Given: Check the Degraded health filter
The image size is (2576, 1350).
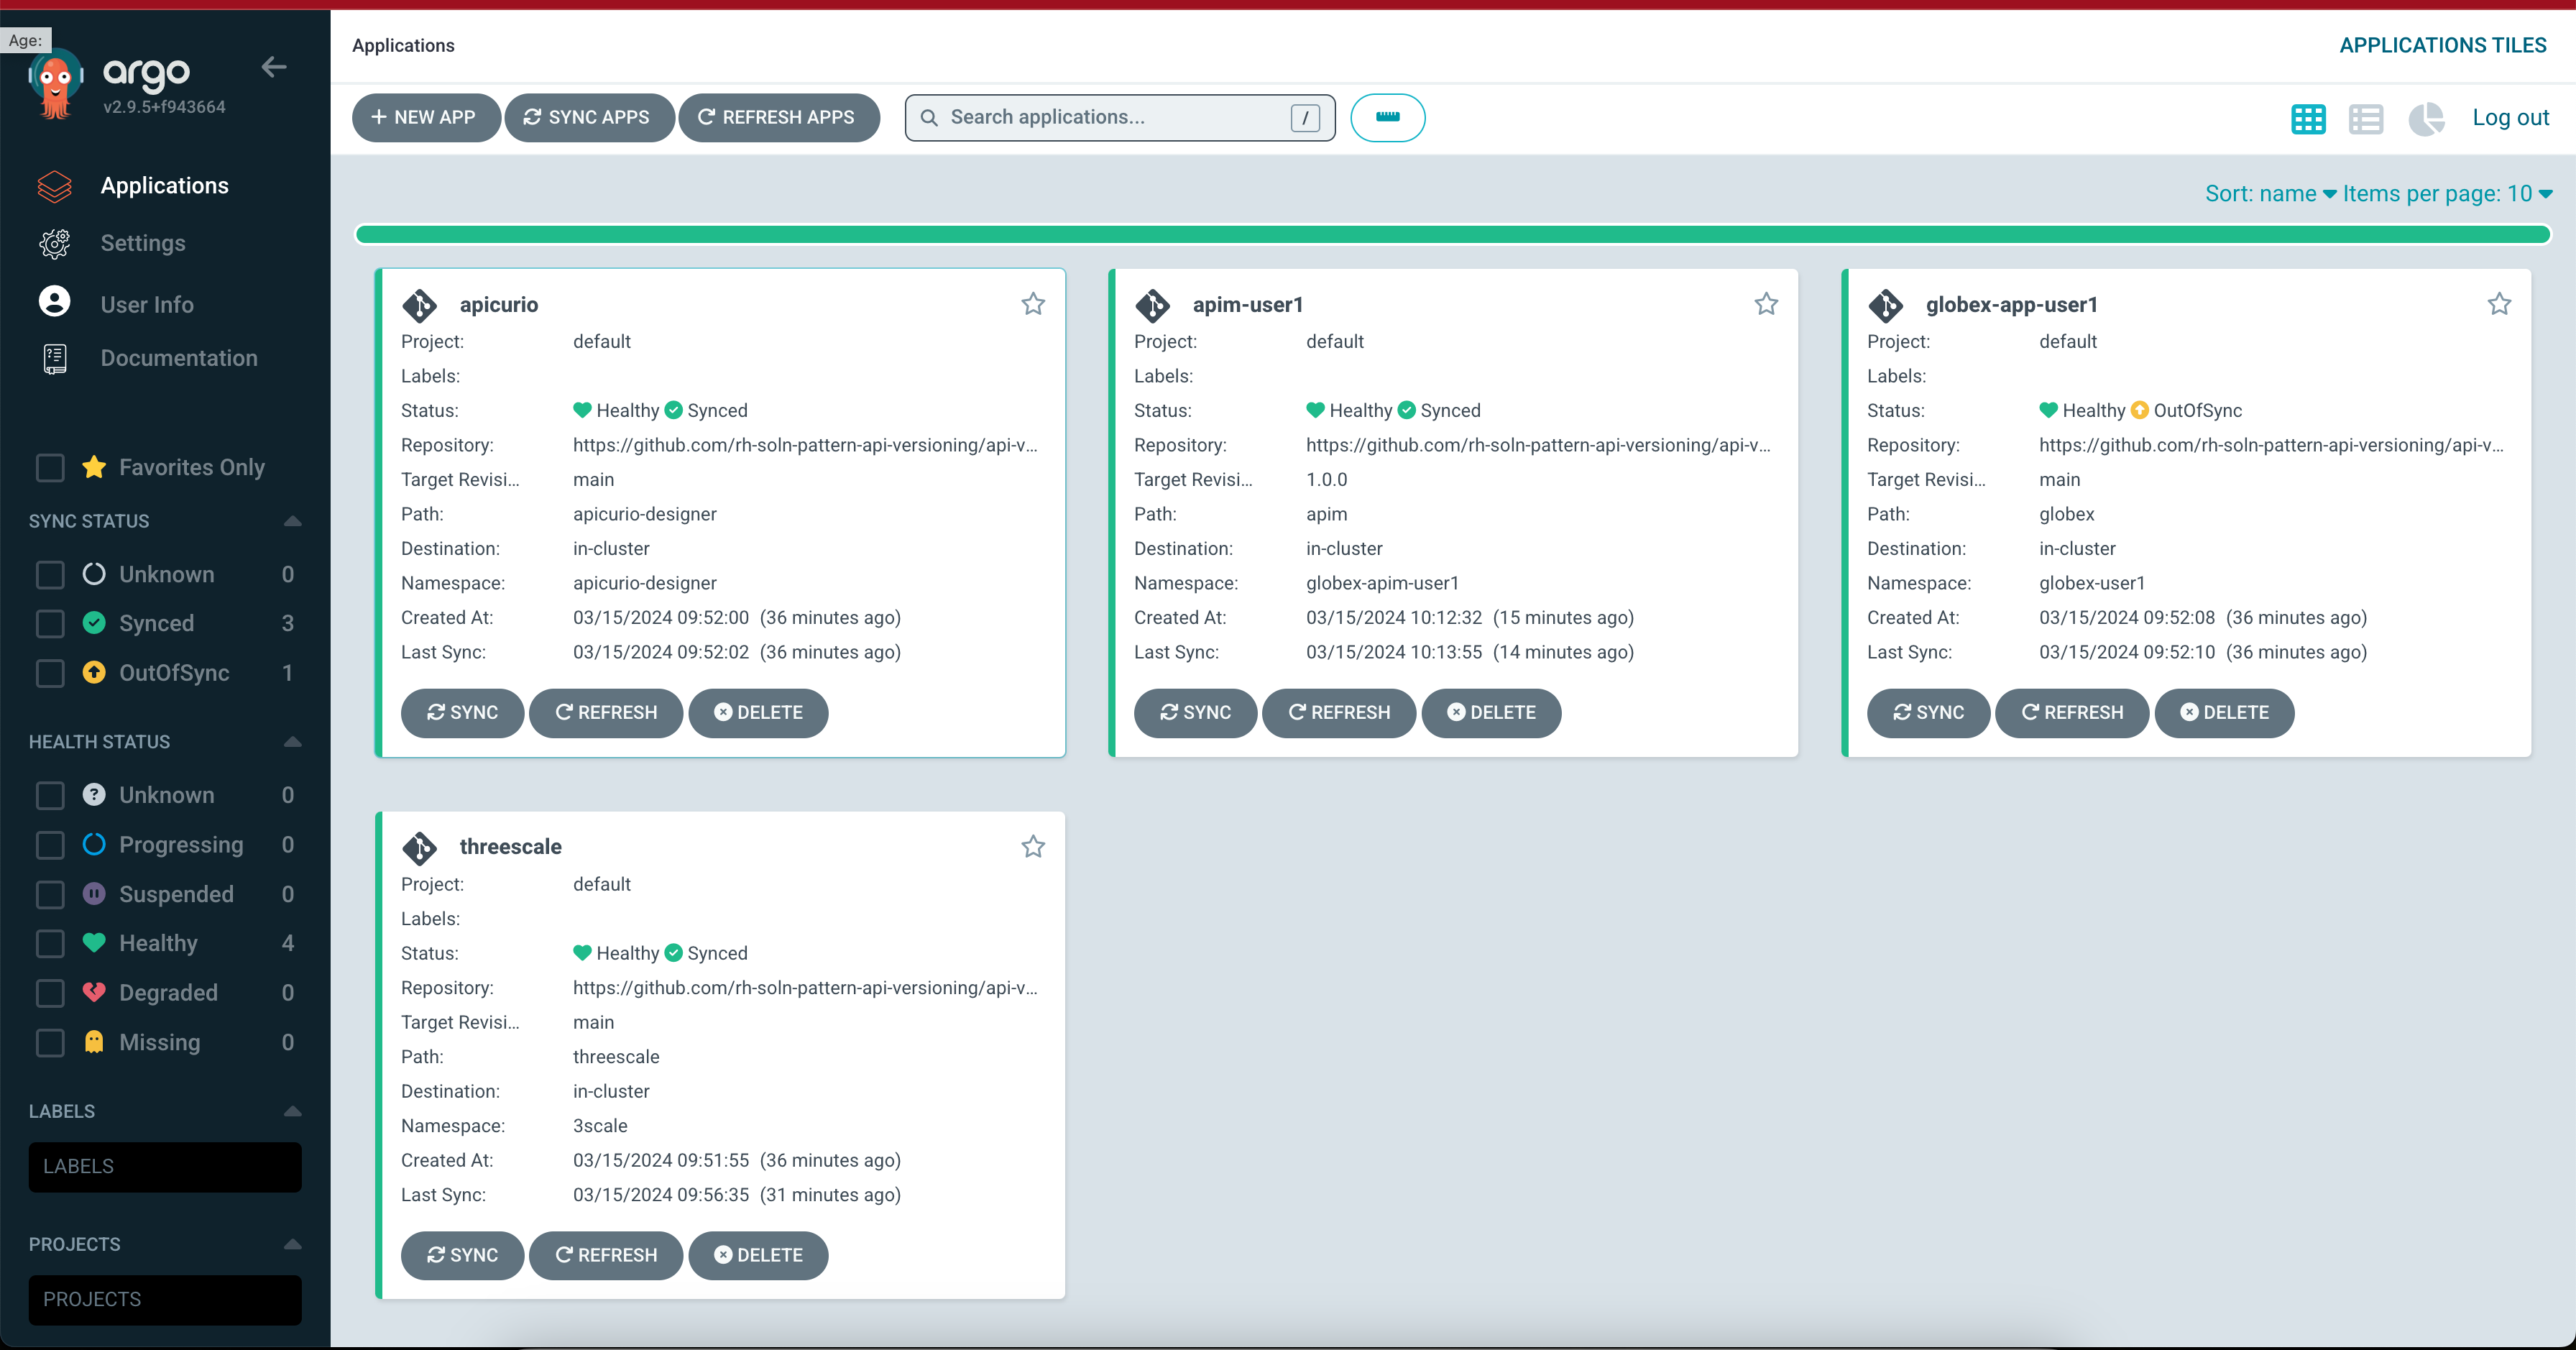Looking at the screenshot, I should click(50, 993).
